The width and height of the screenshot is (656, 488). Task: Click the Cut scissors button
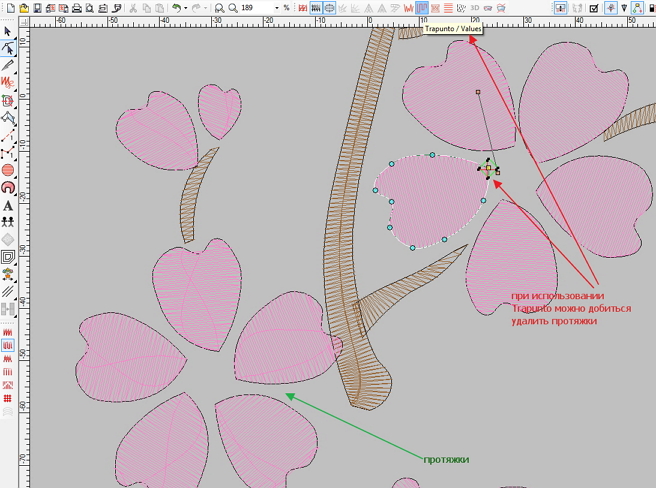tap(133, 8)
